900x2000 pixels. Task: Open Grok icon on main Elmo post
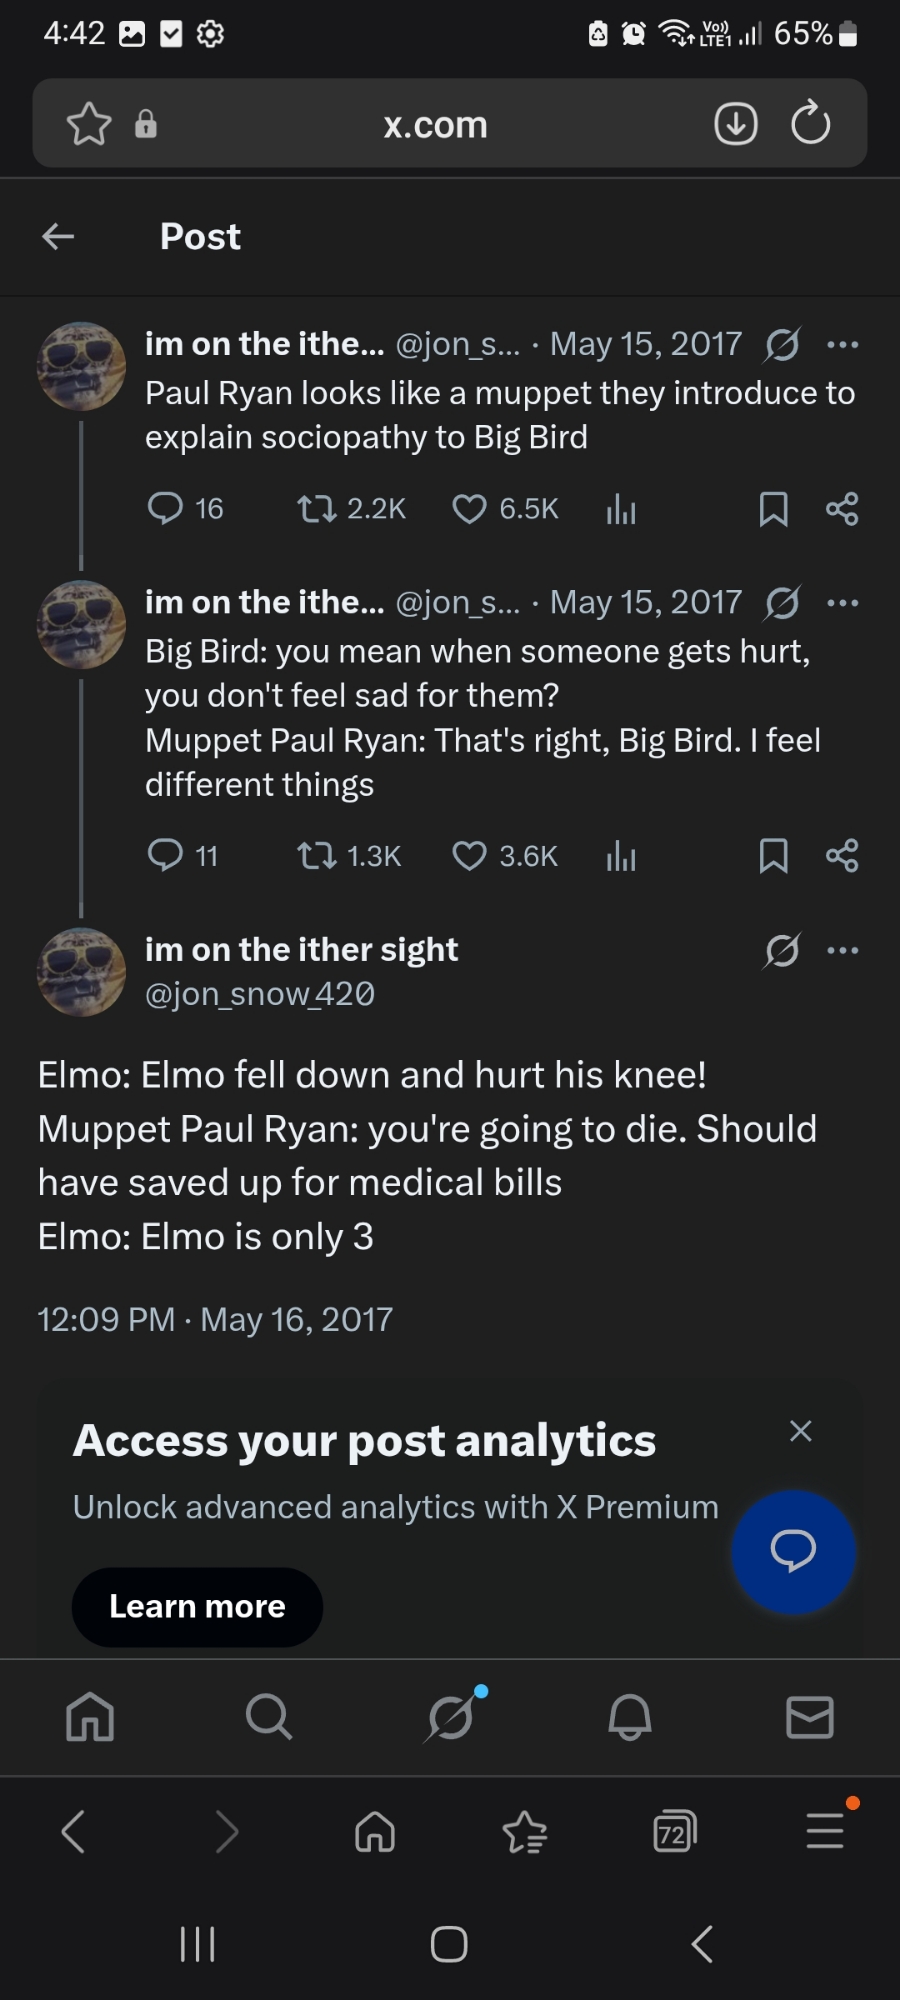[782, 951]
